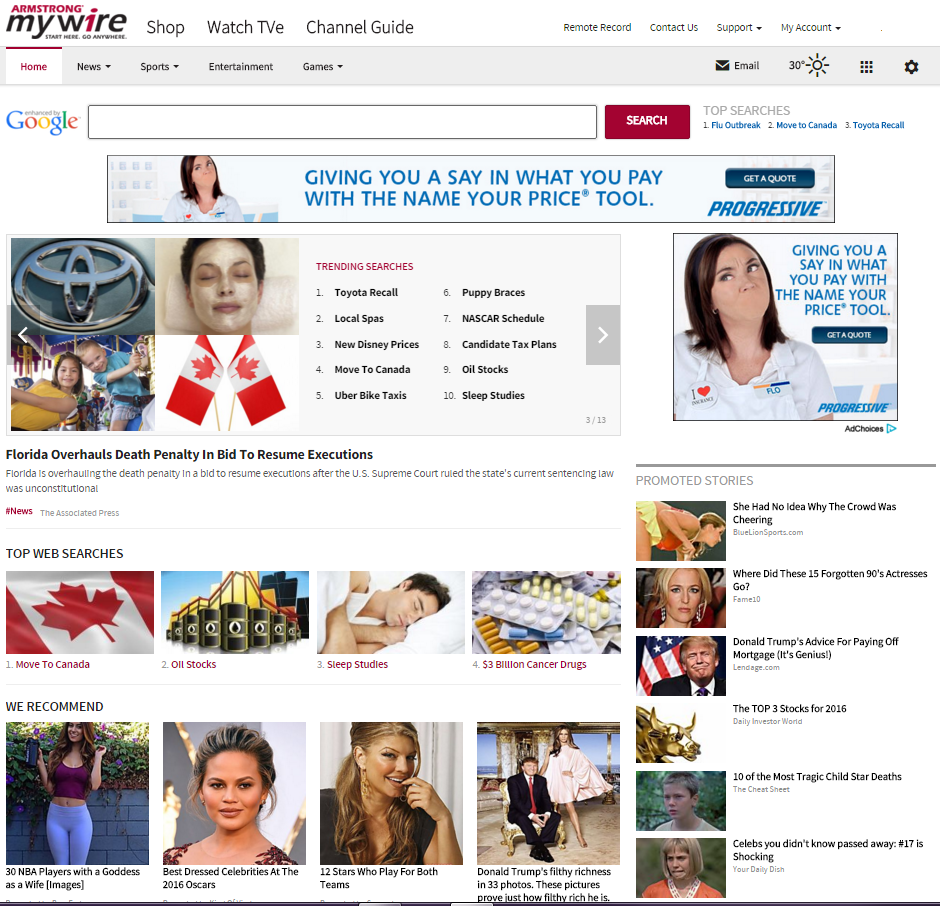Click the Progressive logo in banner ad
The image size is (940, 906).
click(766, 208)
